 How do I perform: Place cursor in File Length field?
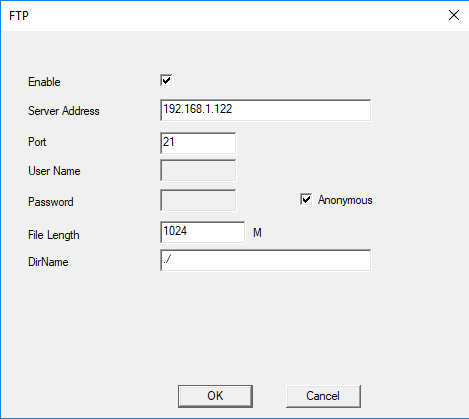click(x=202, y=232)
